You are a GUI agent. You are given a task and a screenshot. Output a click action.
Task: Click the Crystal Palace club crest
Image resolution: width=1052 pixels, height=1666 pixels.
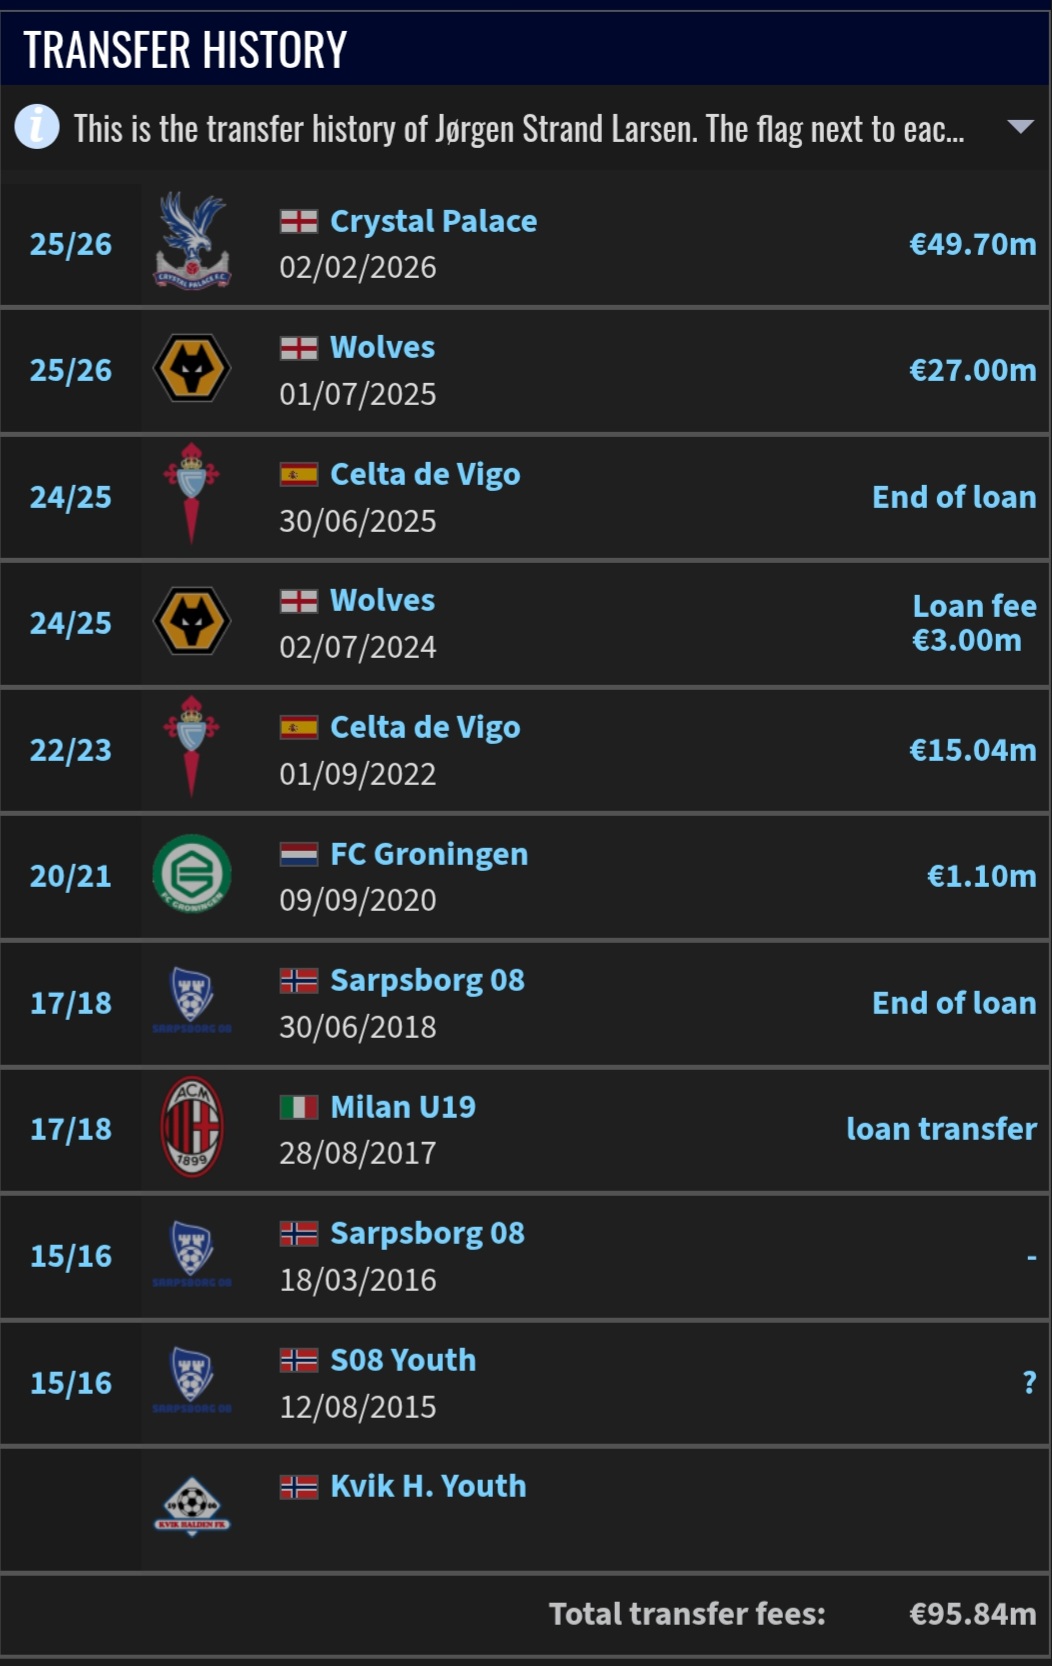(192, 242)
